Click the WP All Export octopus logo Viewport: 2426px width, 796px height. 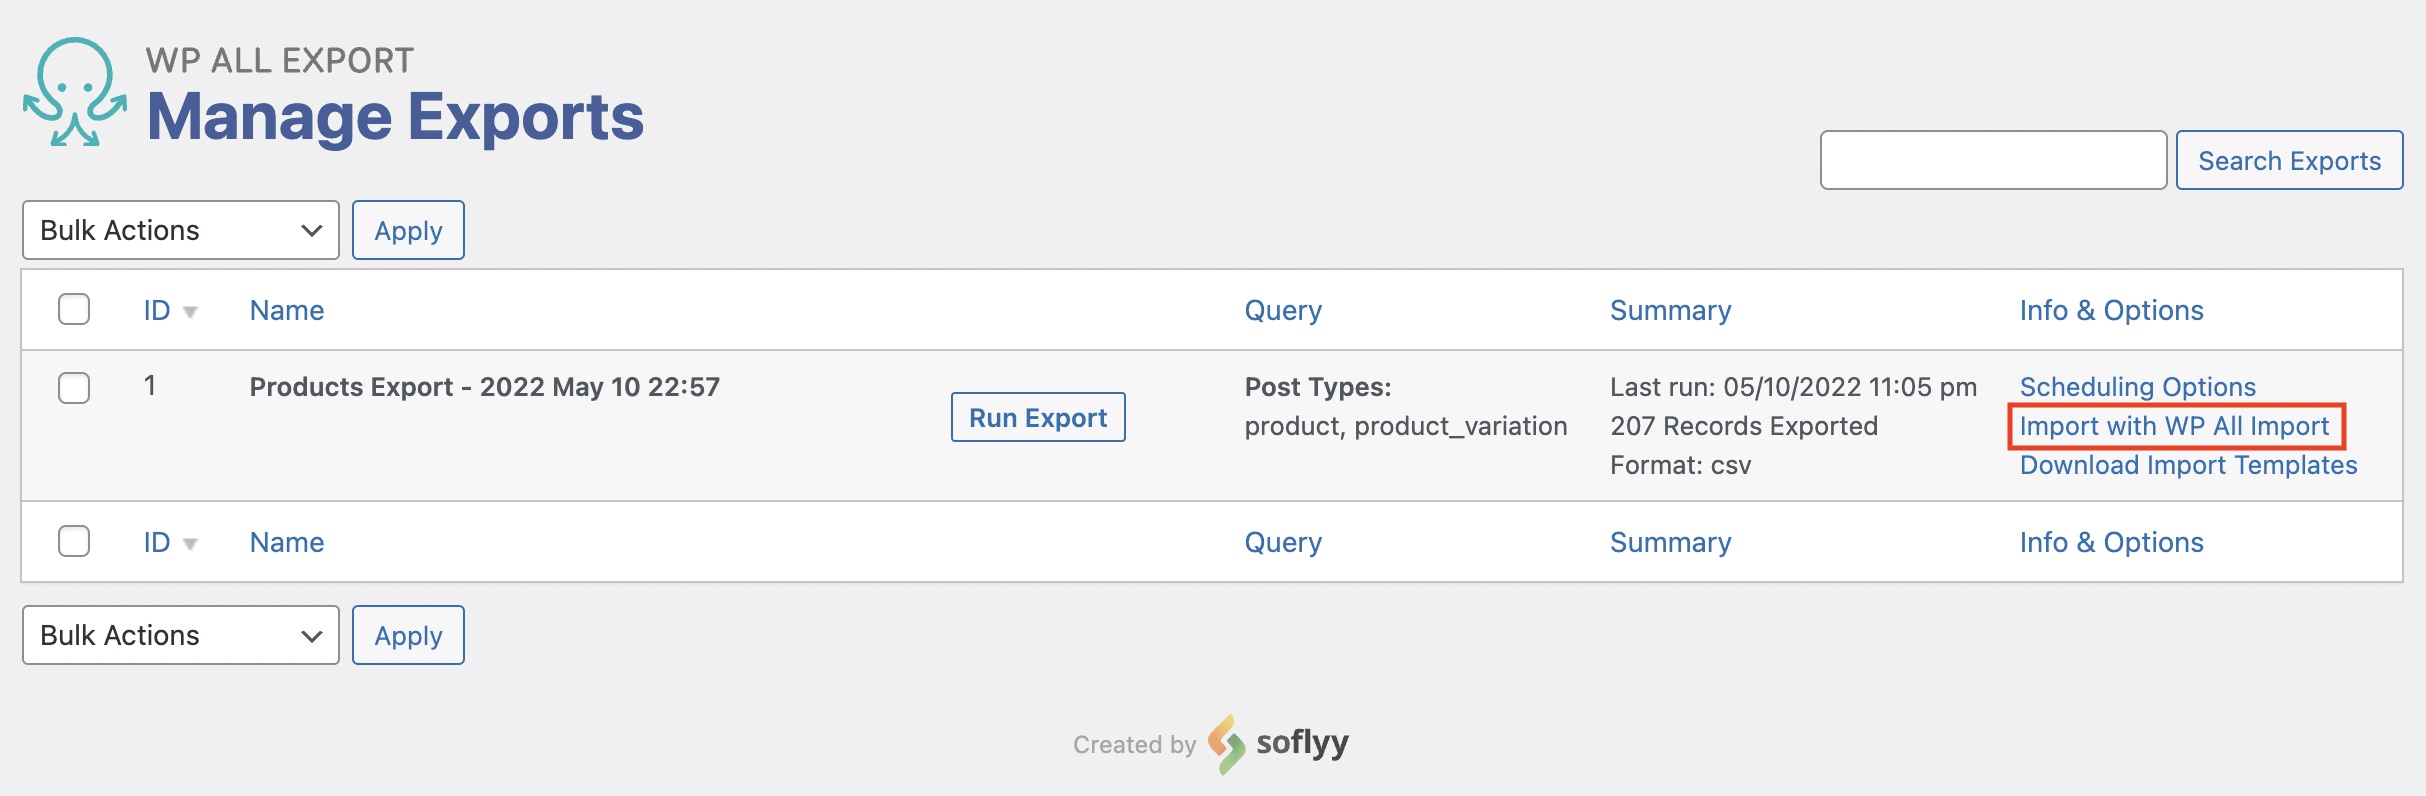pyautogui.click(x=75, y=93)
